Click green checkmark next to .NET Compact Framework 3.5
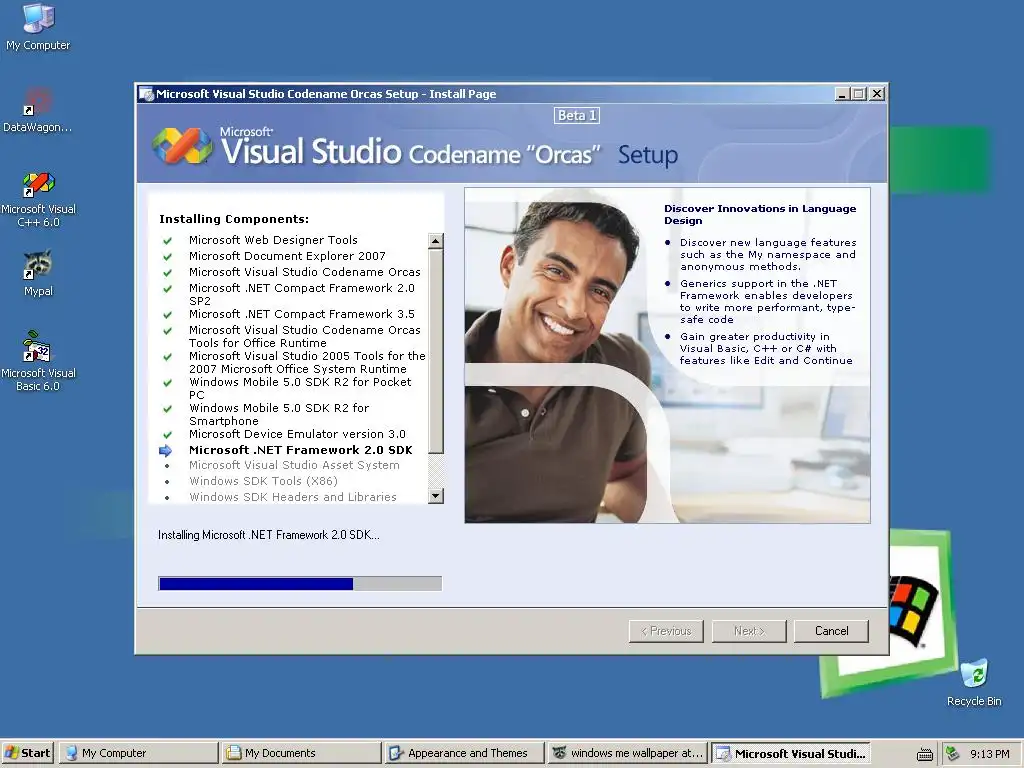Screen dimensions: 1024x768 click(x=167, y=315)
